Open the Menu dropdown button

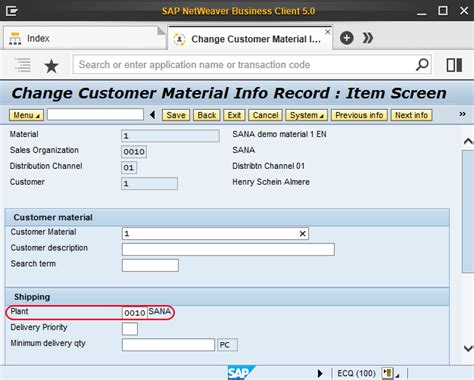[x=26, y=115]
